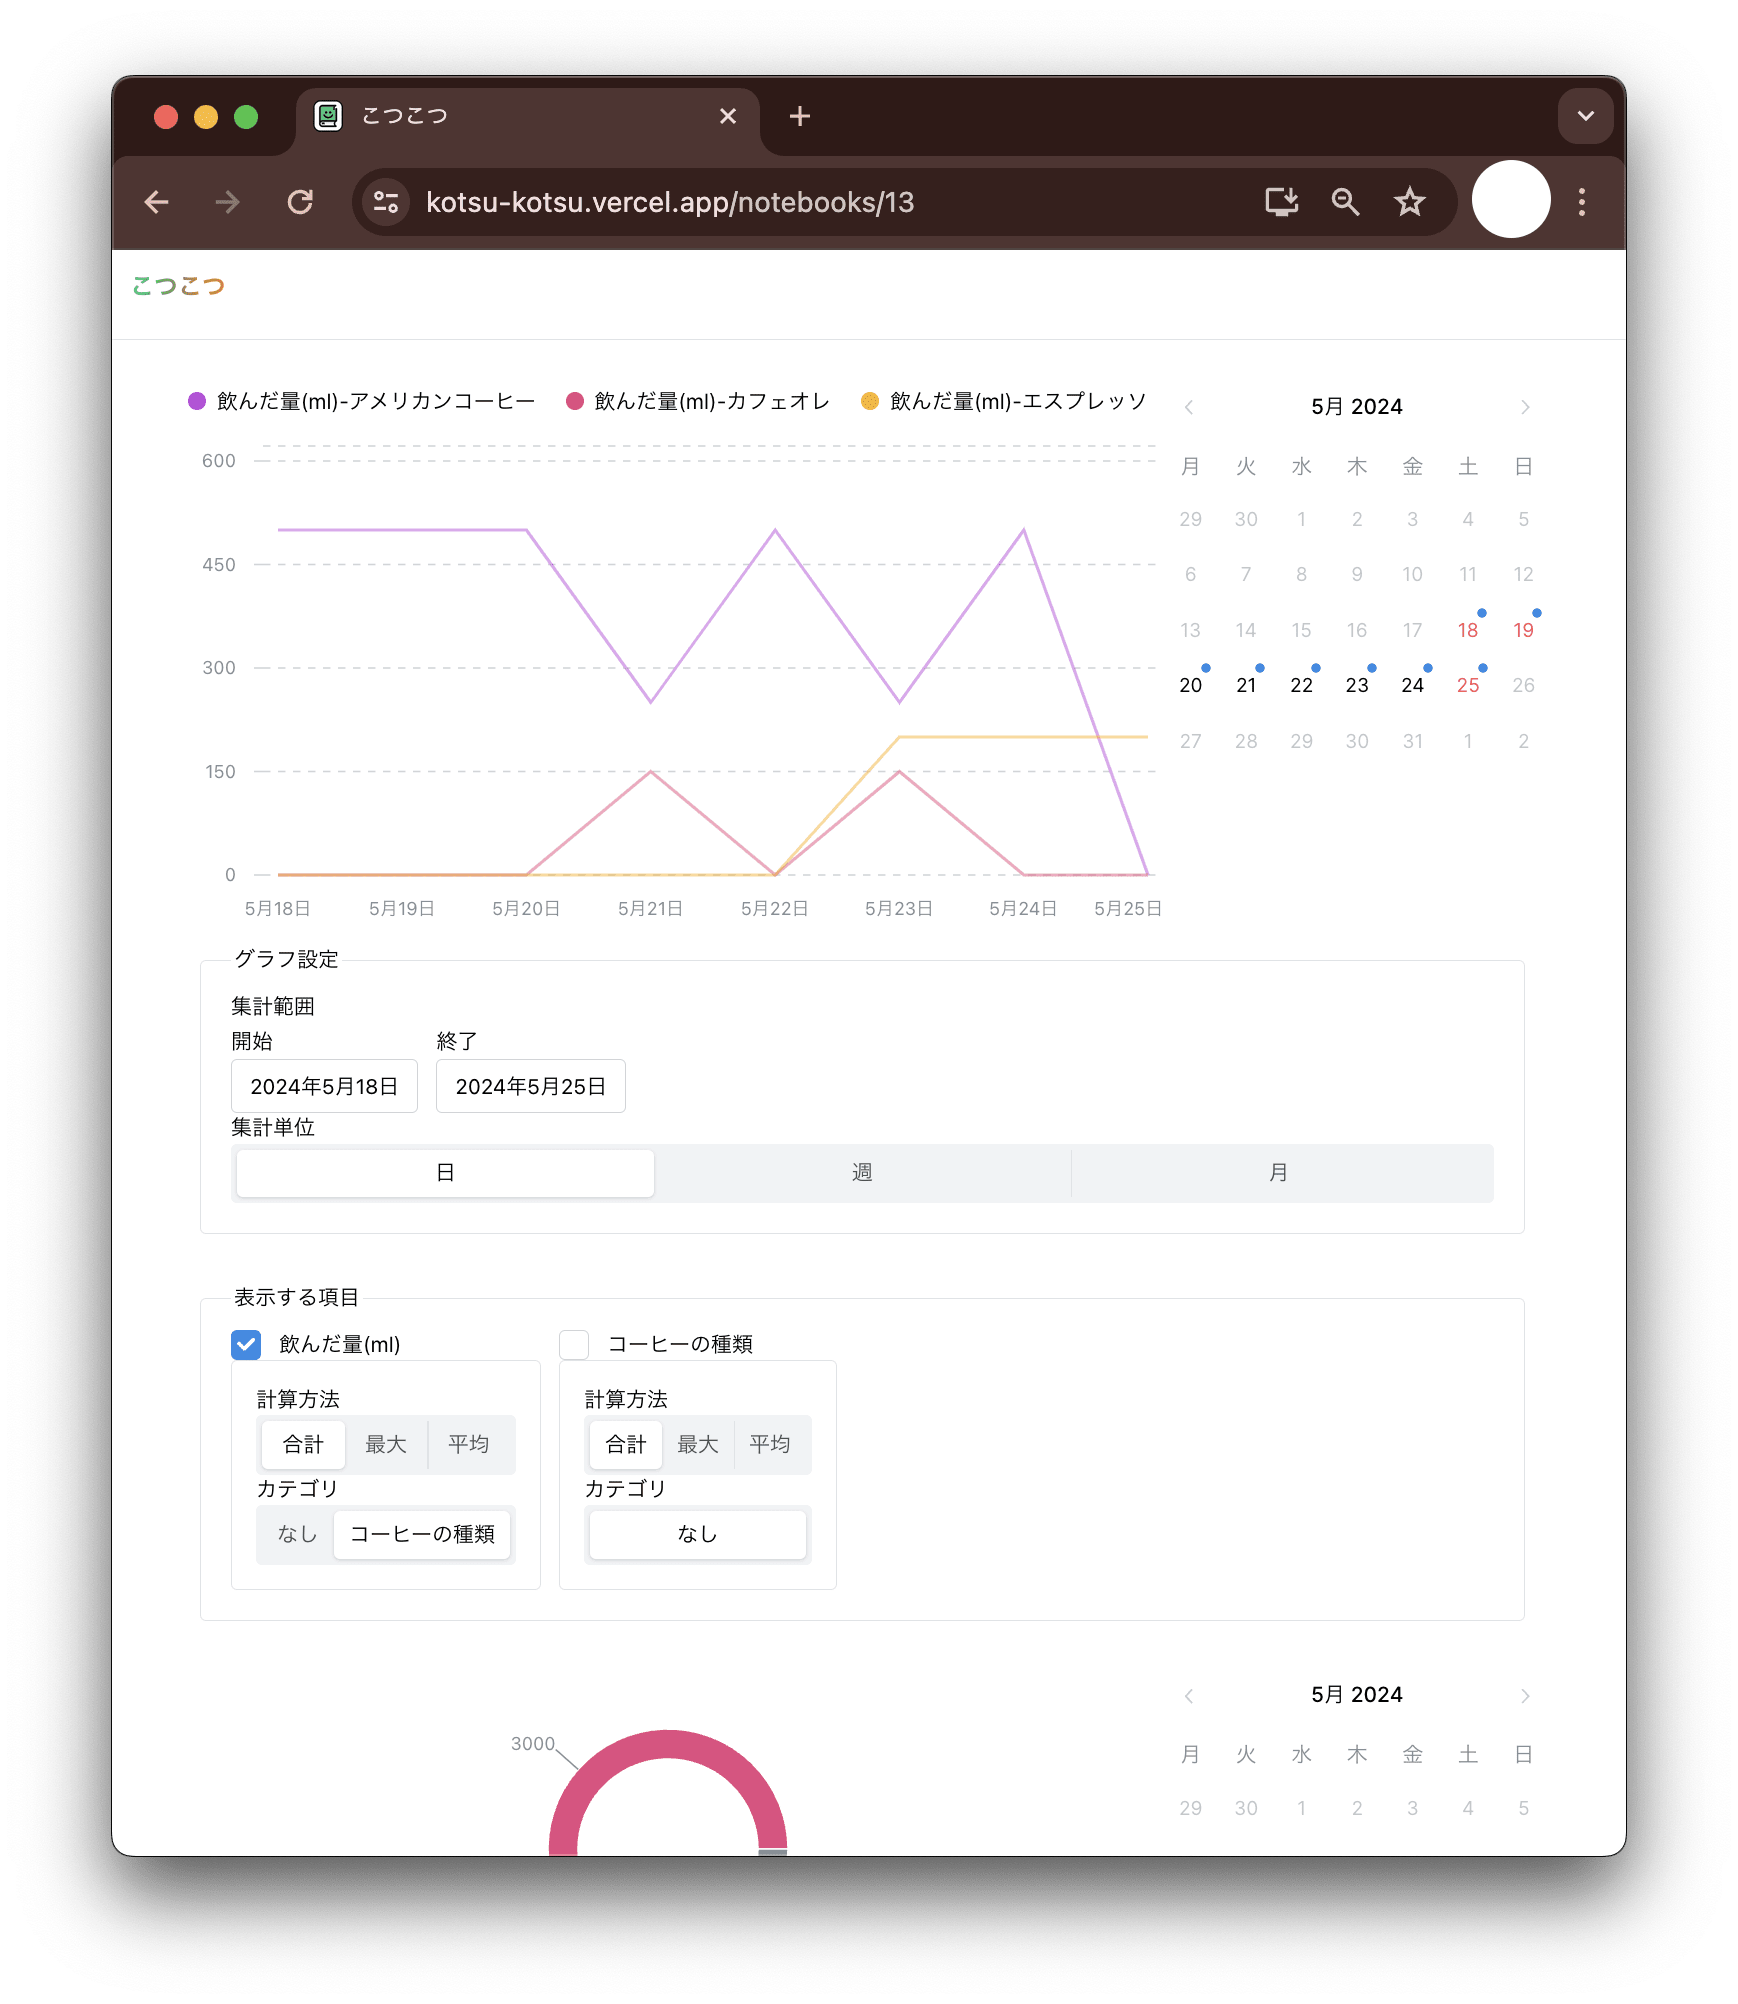
Task: Click the カフェオレ color dot
Action: (574, 400)
